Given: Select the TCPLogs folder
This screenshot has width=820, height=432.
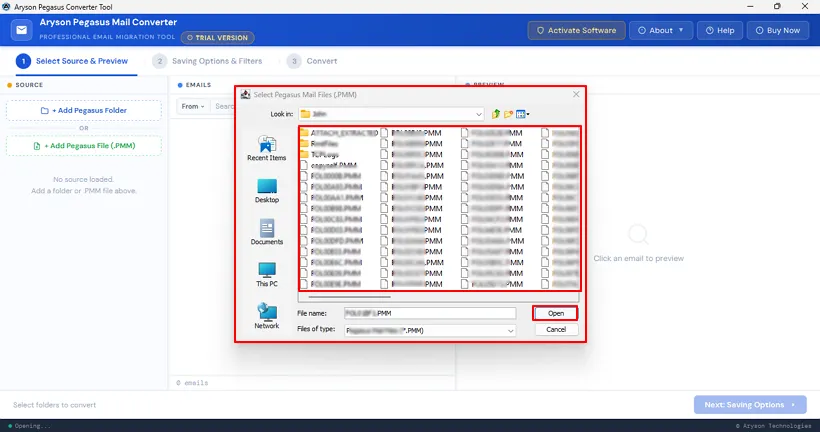Looking at the screenshot, I should (320, 154).
